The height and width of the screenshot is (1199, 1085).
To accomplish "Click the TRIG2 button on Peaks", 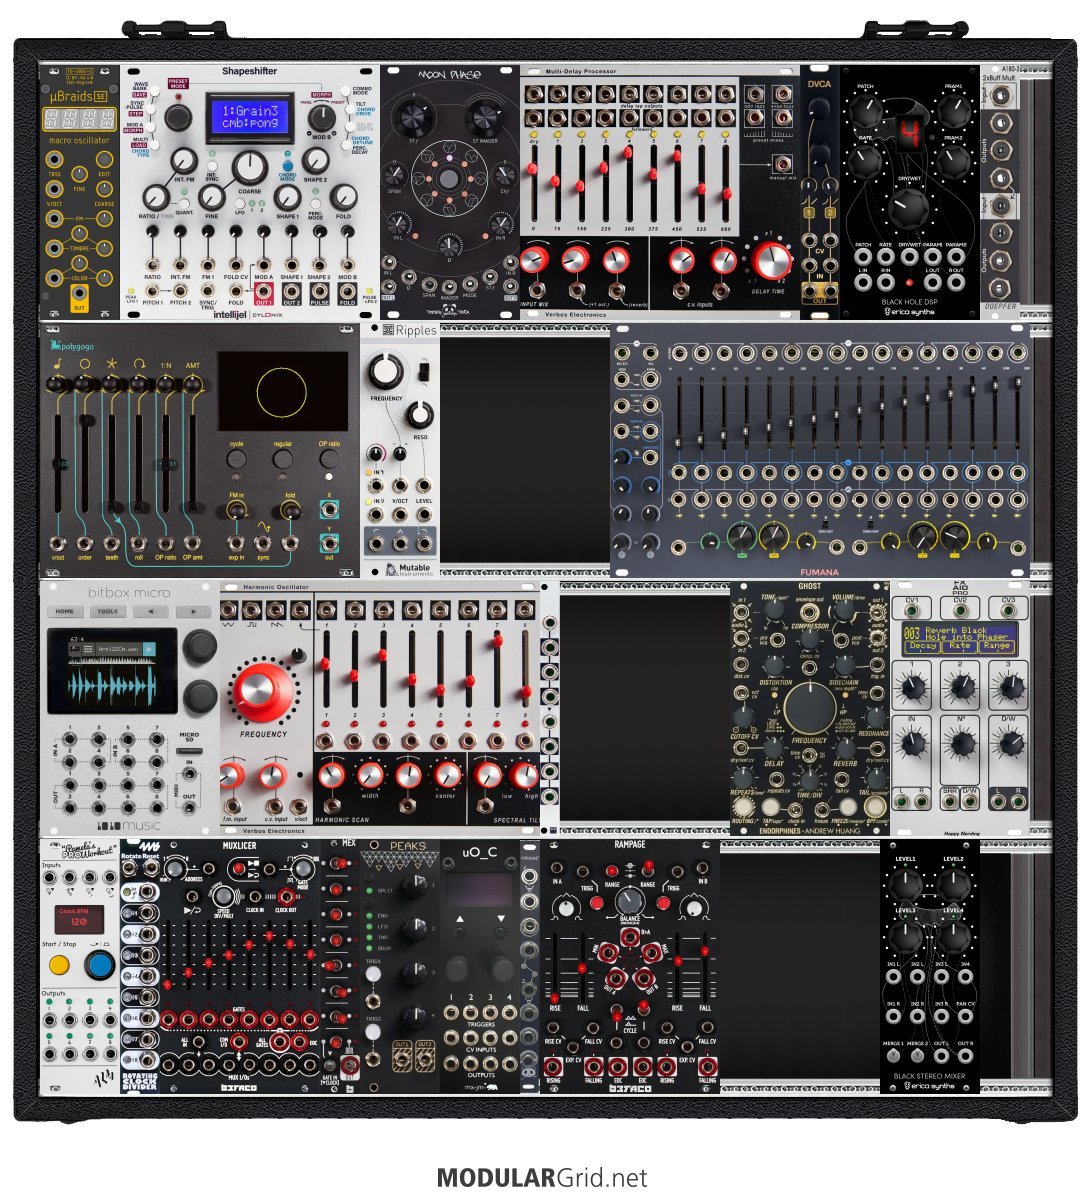I will [372, 1032].
